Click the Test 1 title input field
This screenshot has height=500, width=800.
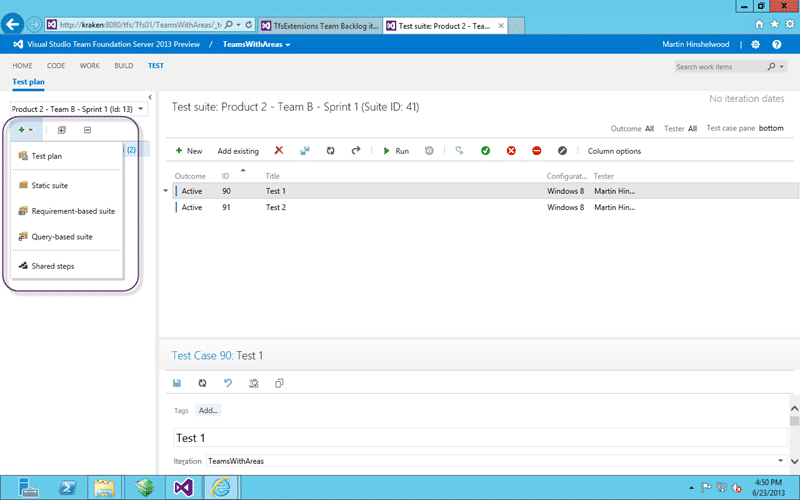coord(480,438)
